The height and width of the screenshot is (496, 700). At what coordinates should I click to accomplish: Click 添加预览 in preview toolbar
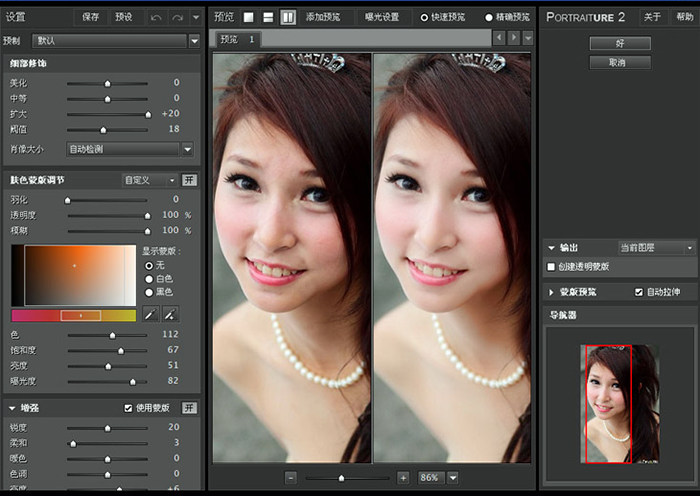(x=323, y=17)
